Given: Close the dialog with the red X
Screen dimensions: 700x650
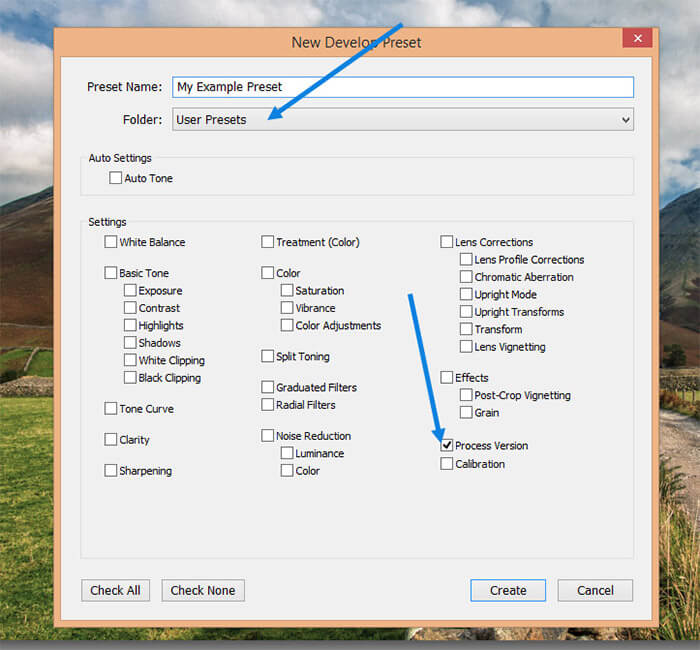Looking at the screenshot, I should [638, 38].
